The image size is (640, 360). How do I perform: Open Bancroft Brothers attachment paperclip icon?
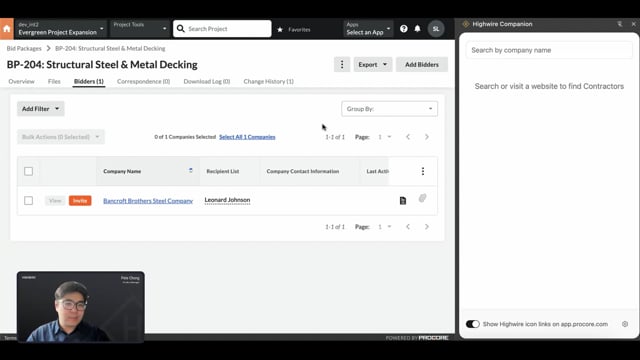tap(422, 198)
